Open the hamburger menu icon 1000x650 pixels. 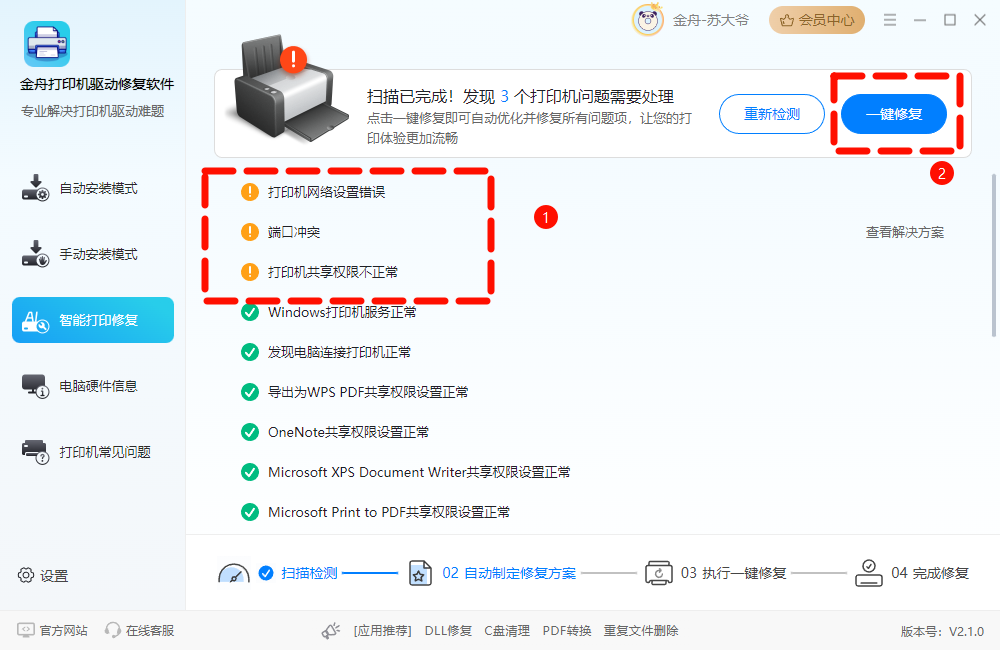(890, 20)
